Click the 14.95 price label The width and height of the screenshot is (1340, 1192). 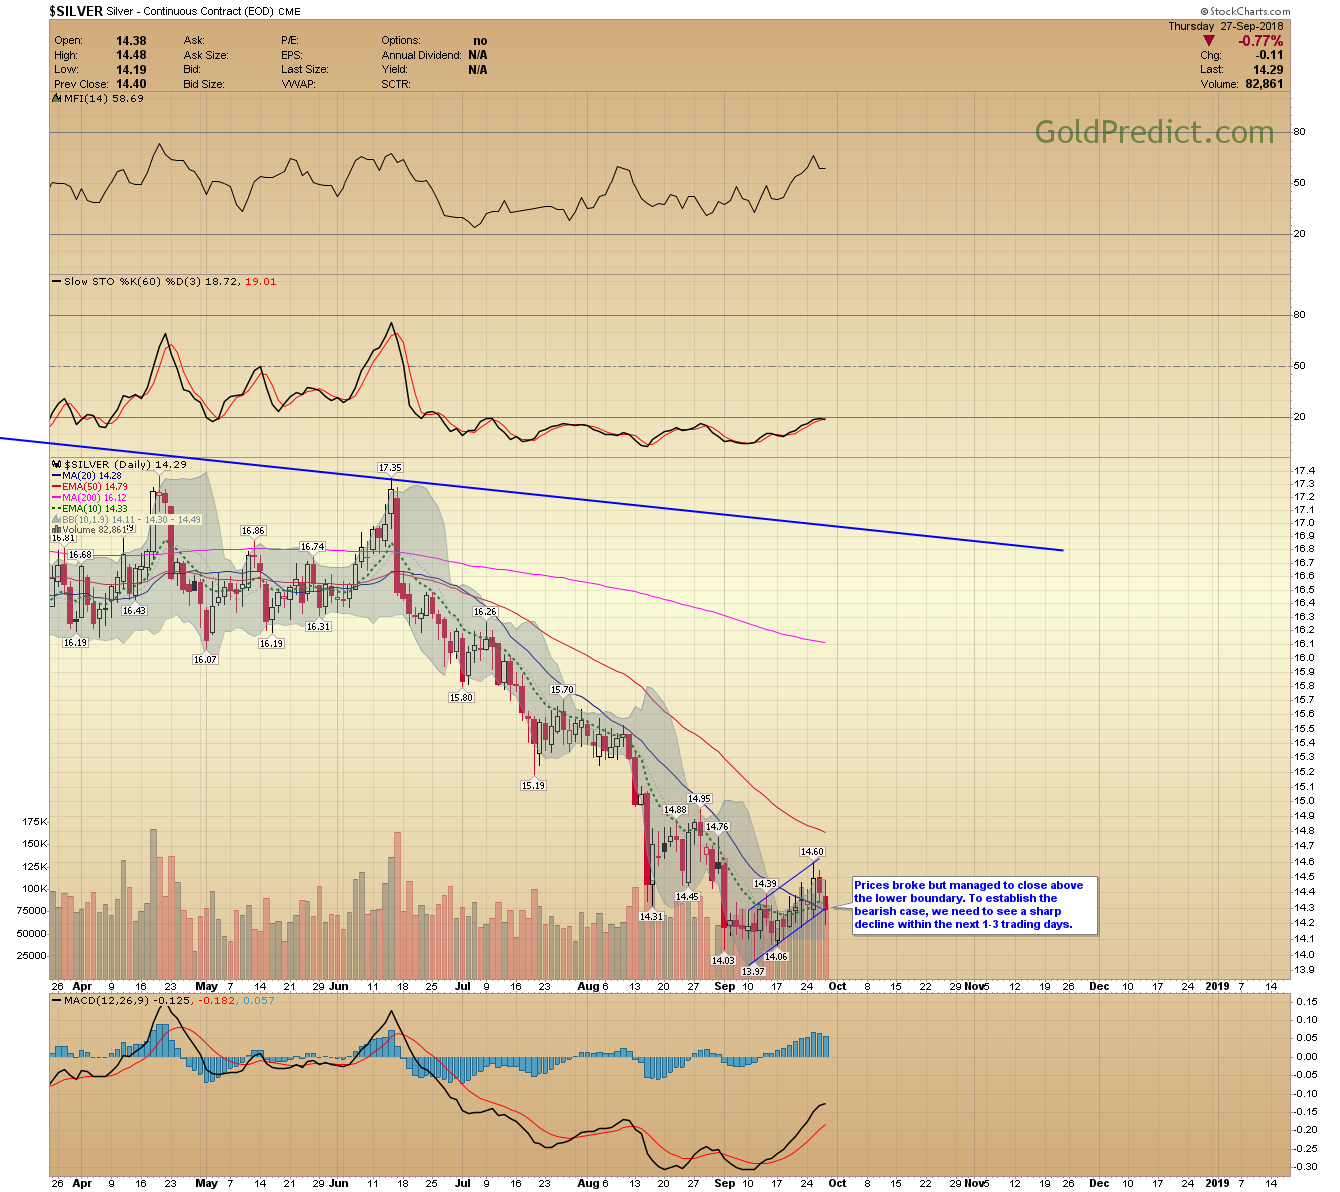699,799
